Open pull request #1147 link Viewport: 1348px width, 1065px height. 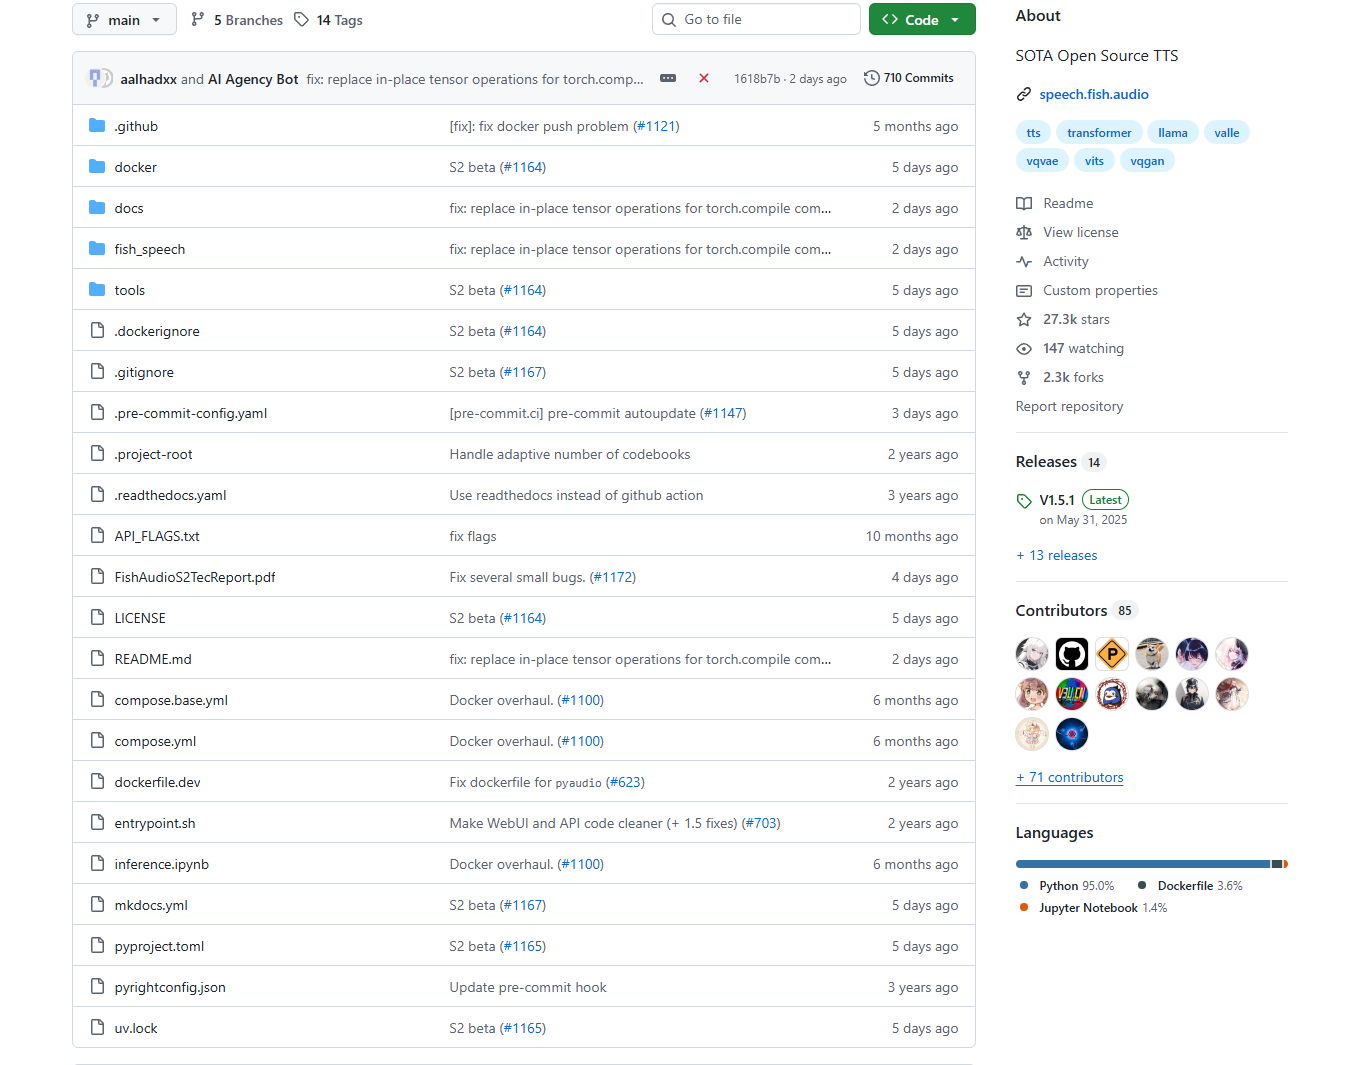coord(723,413)
